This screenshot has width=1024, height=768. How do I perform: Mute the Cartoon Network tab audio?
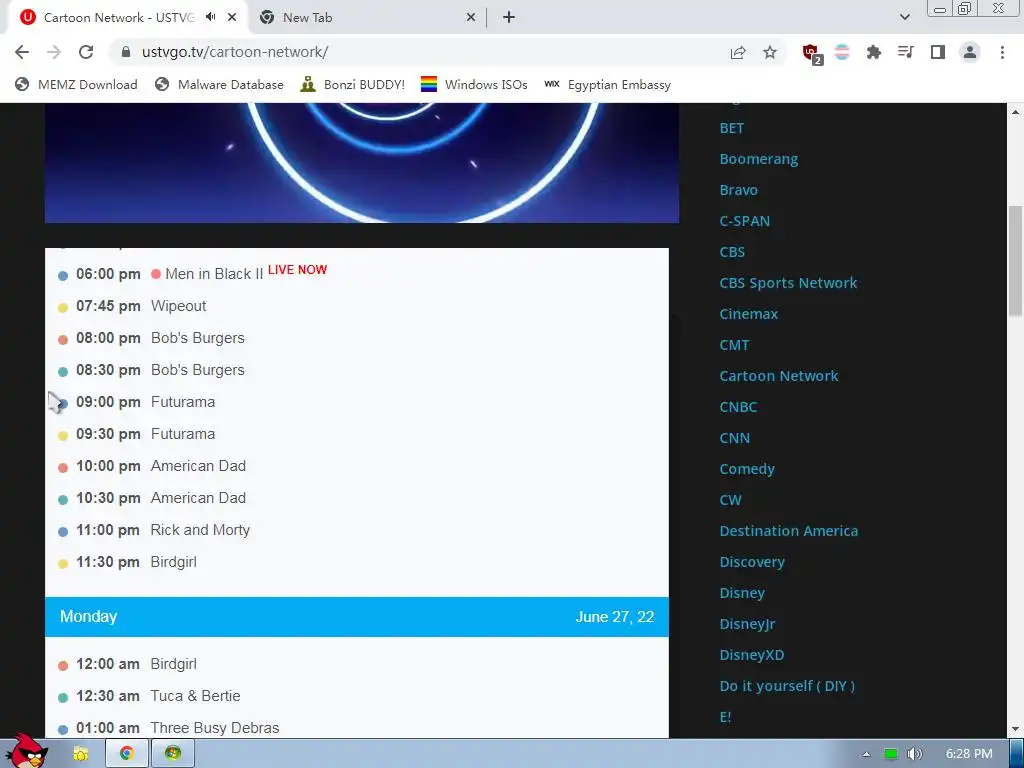coord(210,17)
